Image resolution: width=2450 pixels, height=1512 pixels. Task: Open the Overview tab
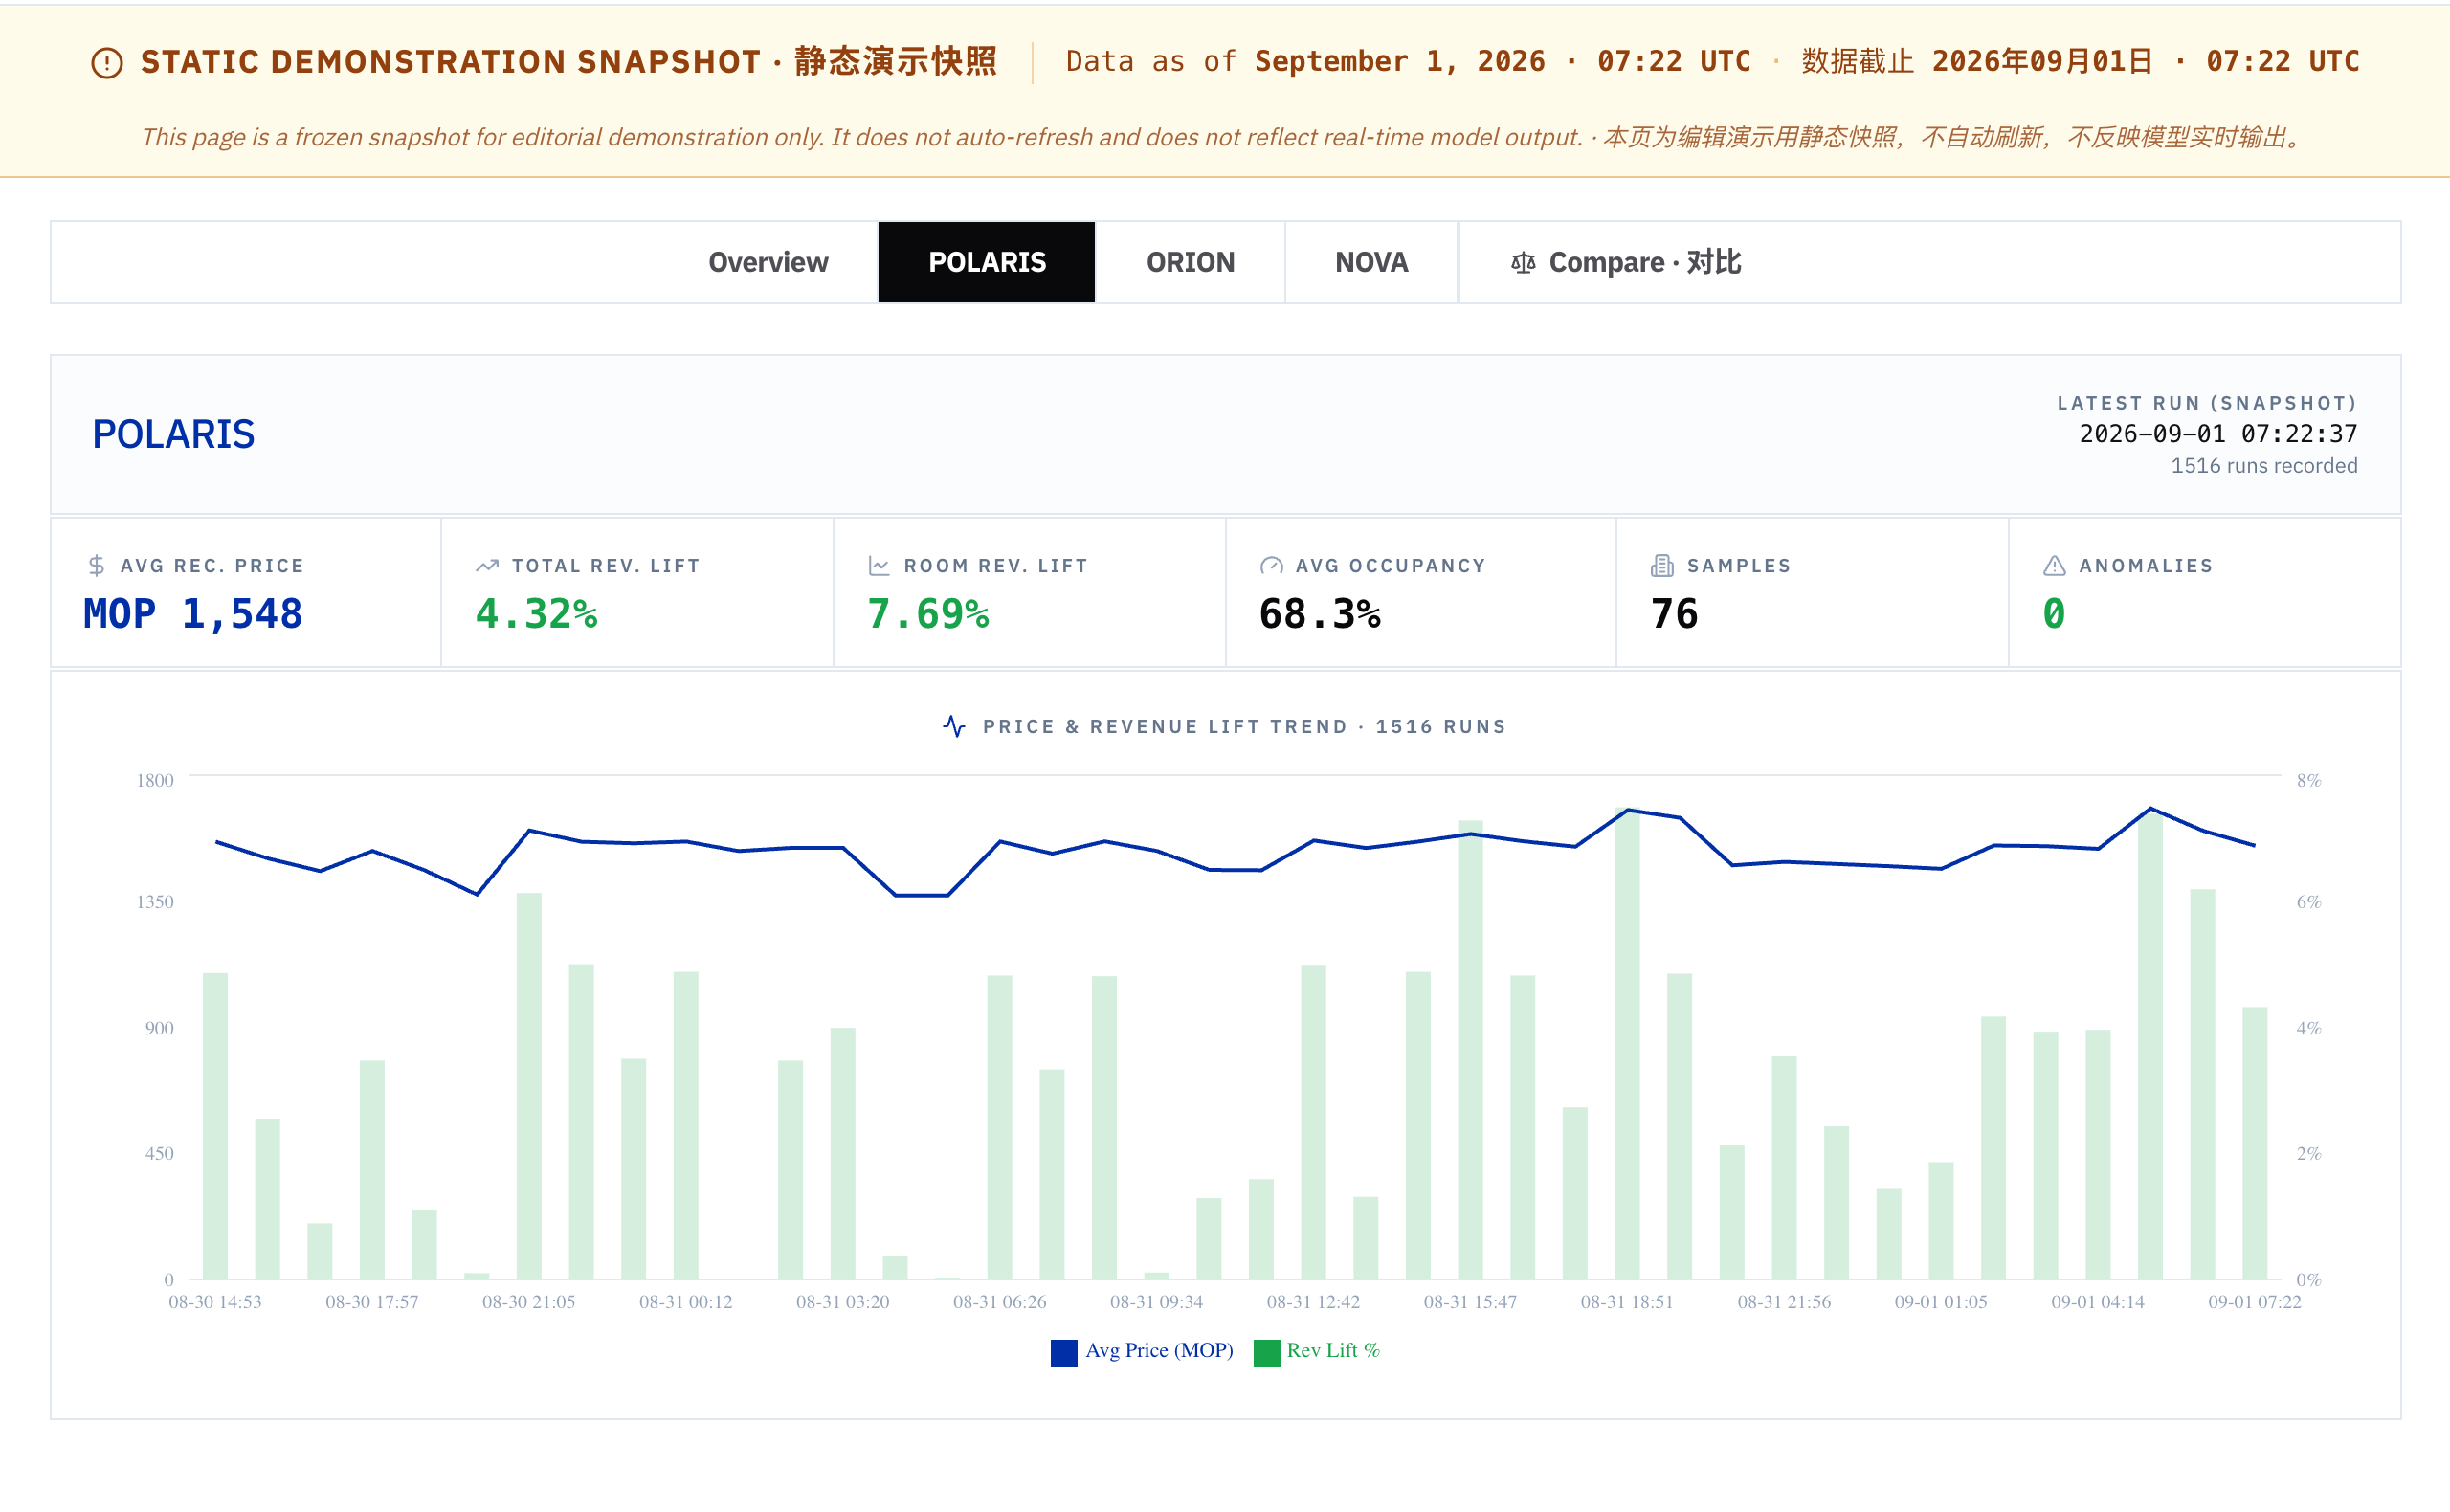[x=768, y=262]
